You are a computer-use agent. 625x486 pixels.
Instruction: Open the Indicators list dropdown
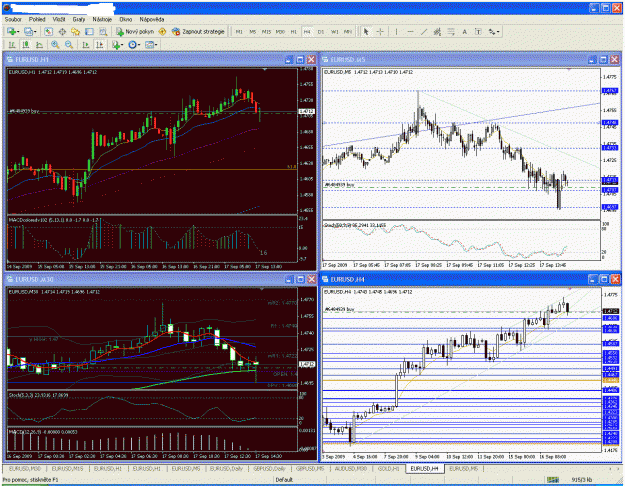[117, 45]
